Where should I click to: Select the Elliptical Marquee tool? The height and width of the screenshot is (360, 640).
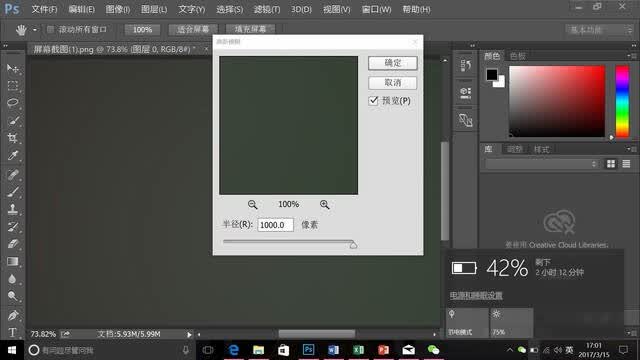pyautogui.click(x=13, y=103)
